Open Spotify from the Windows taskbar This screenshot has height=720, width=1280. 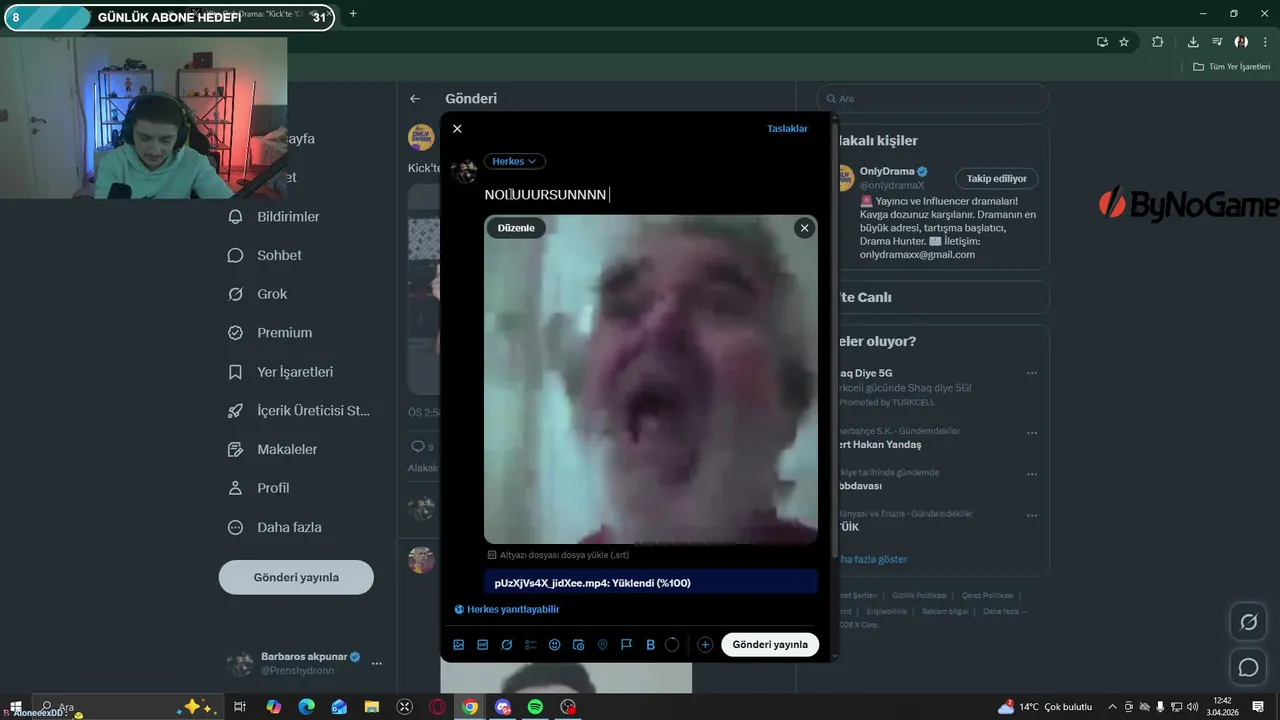(x=535, y=707)
